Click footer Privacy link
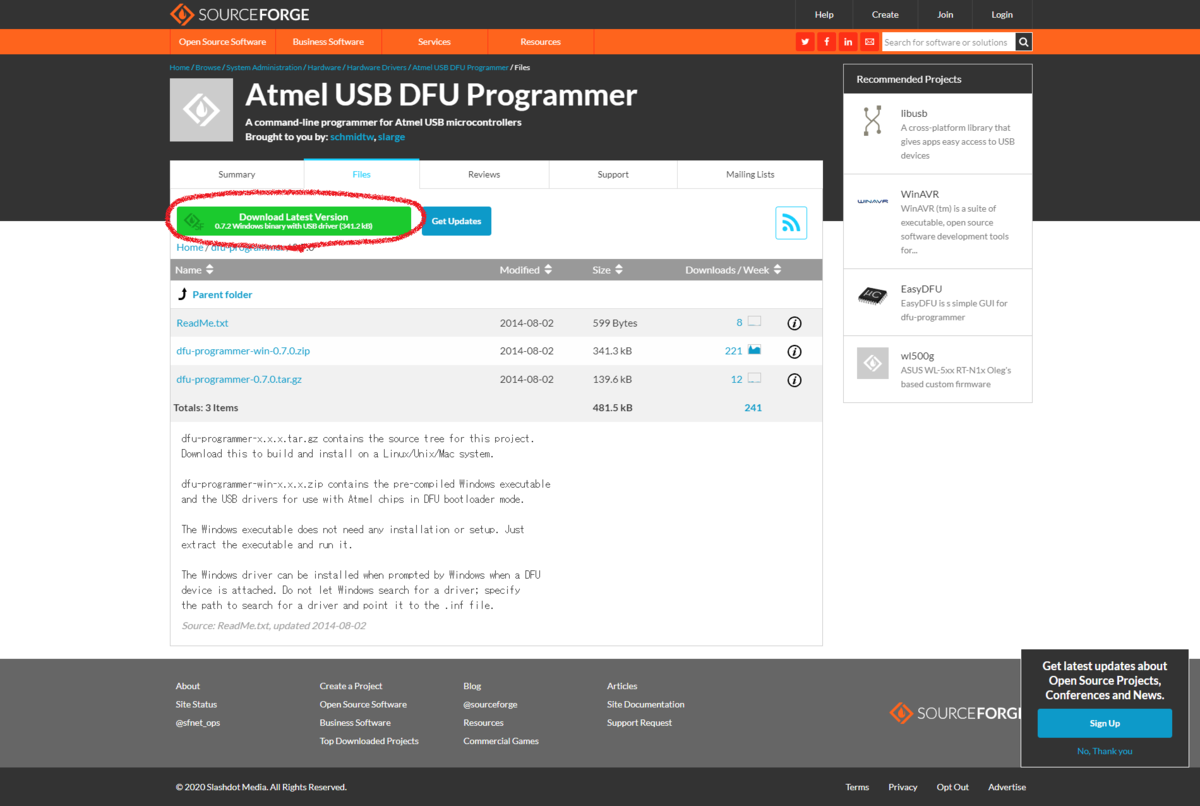Screen dimensions: 1200x806 (903, 787)
